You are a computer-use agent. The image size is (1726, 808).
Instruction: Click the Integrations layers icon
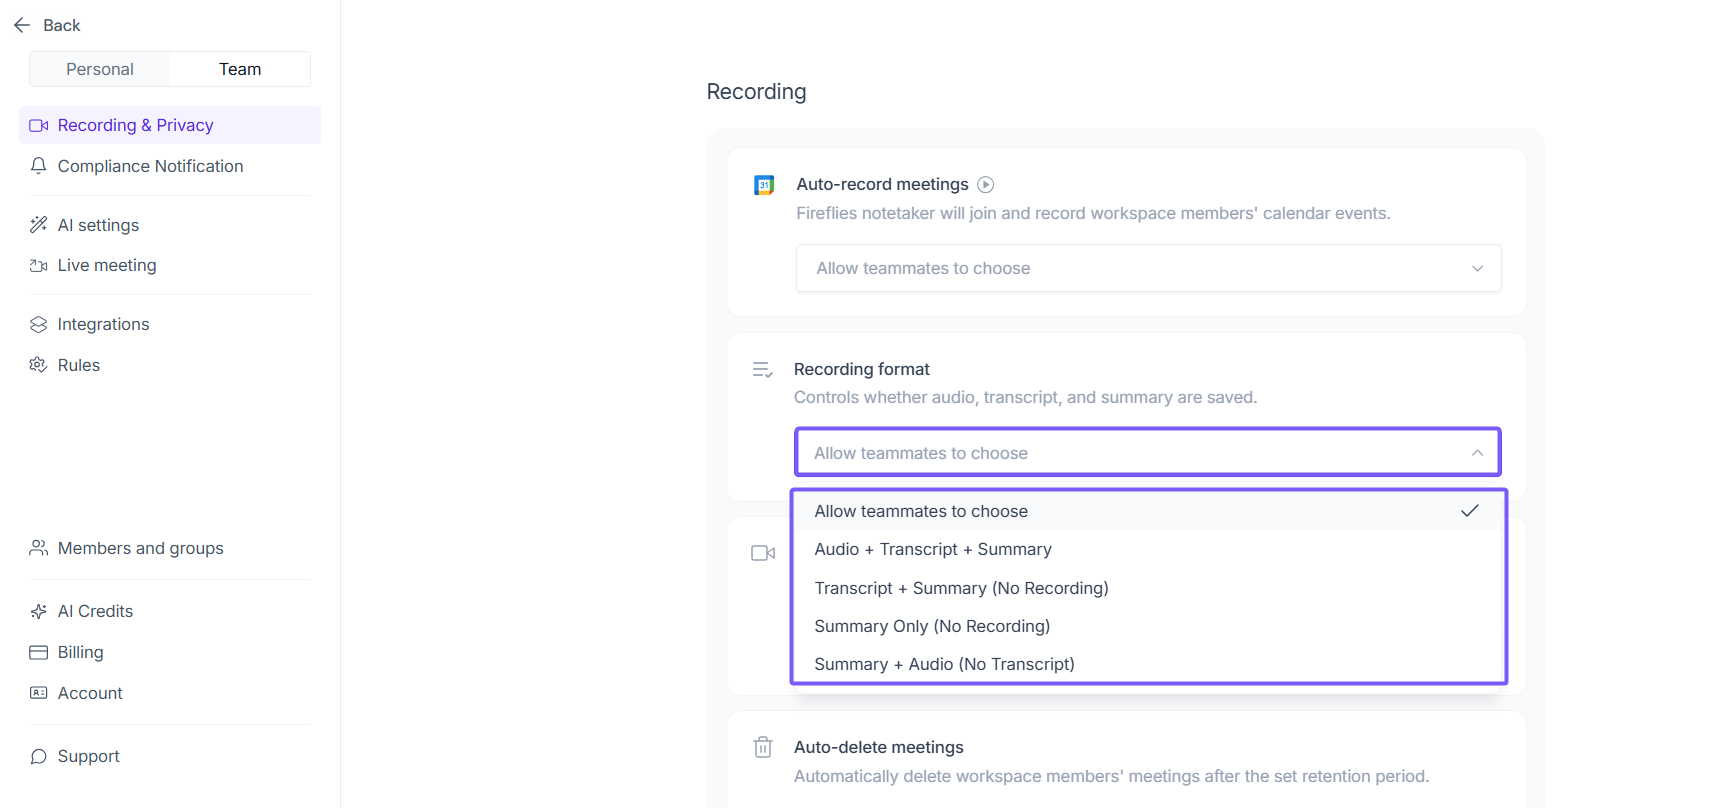(39, 325)
